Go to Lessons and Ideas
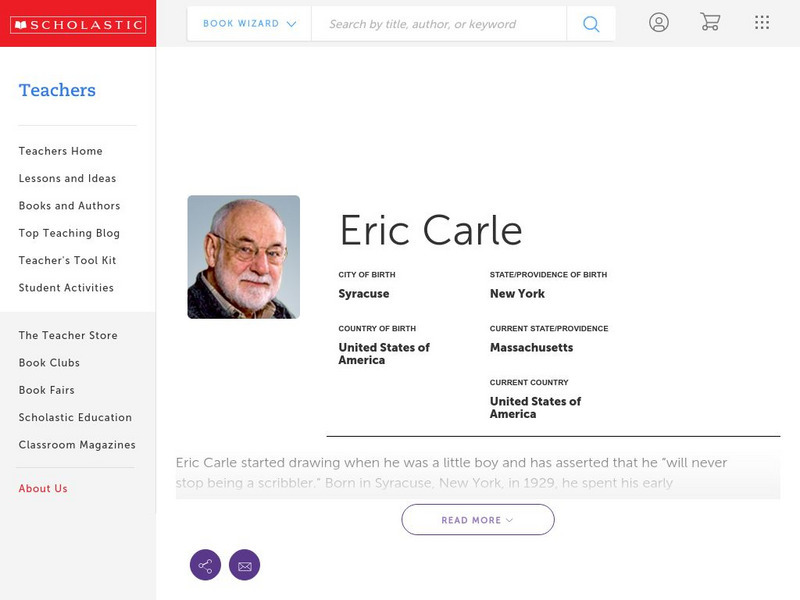 click(x=67, y=179)
